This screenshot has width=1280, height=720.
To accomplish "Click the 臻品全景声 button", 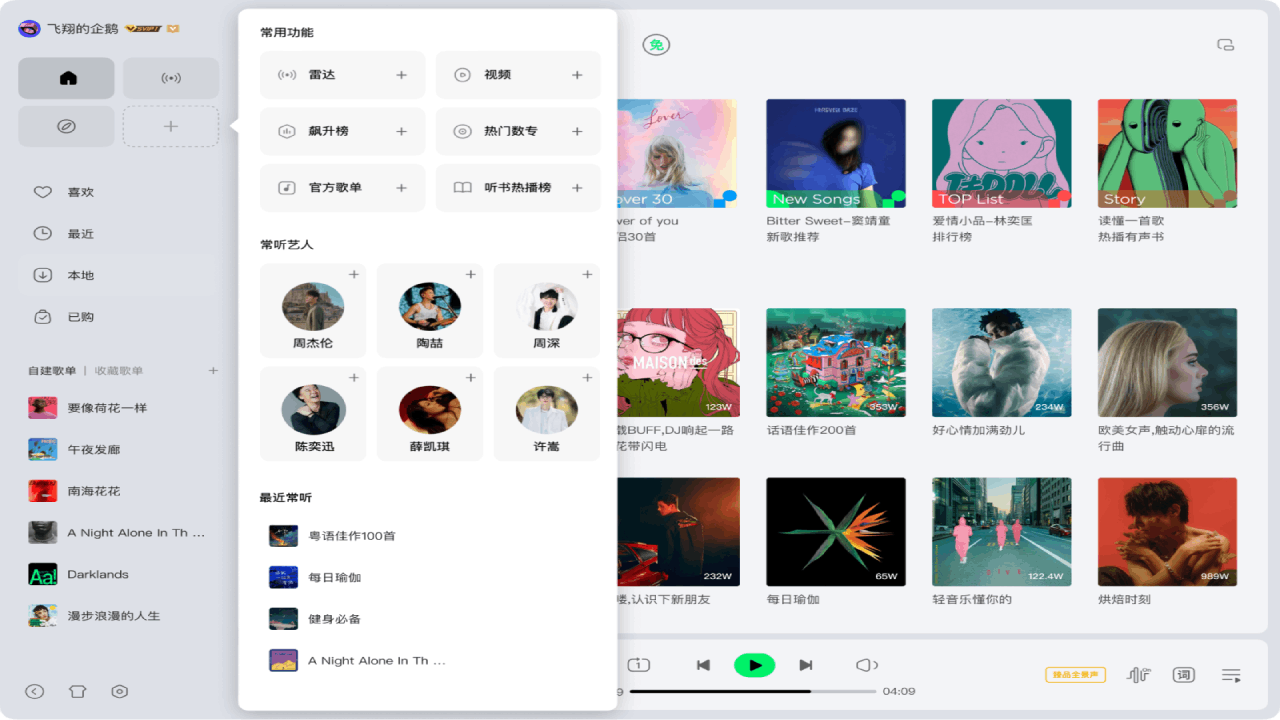I will [1073, 675].
